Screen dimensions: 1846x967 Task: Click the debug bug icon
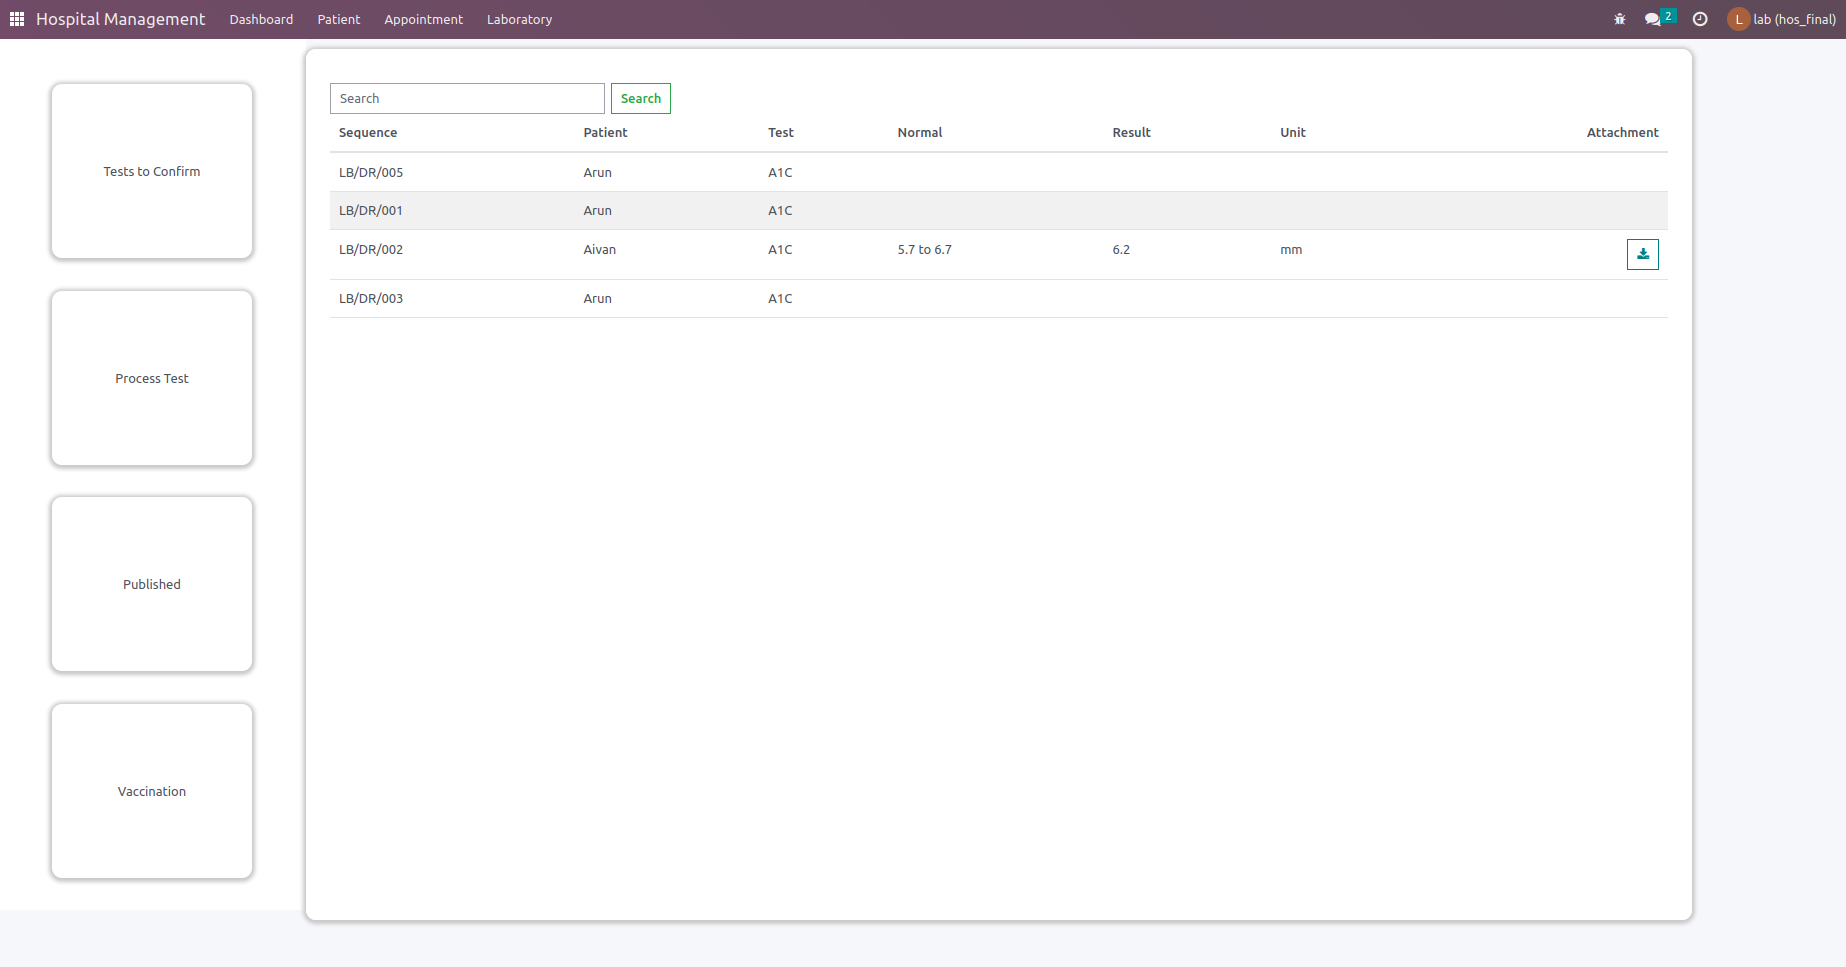pos(1620,19)
